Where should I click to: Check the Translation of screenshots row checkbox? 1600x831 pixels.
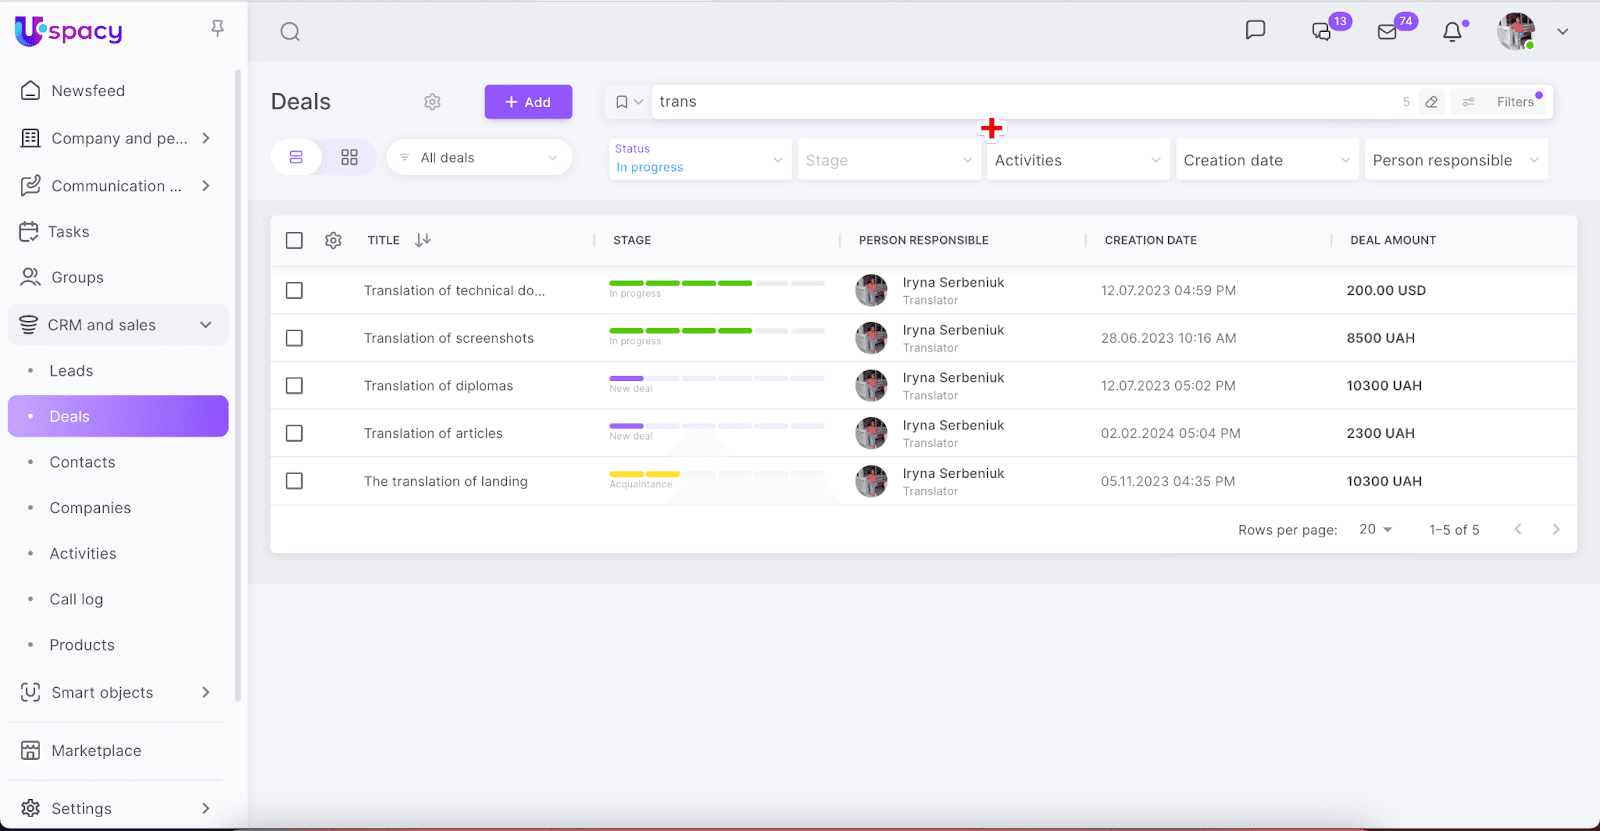[294, 338]
